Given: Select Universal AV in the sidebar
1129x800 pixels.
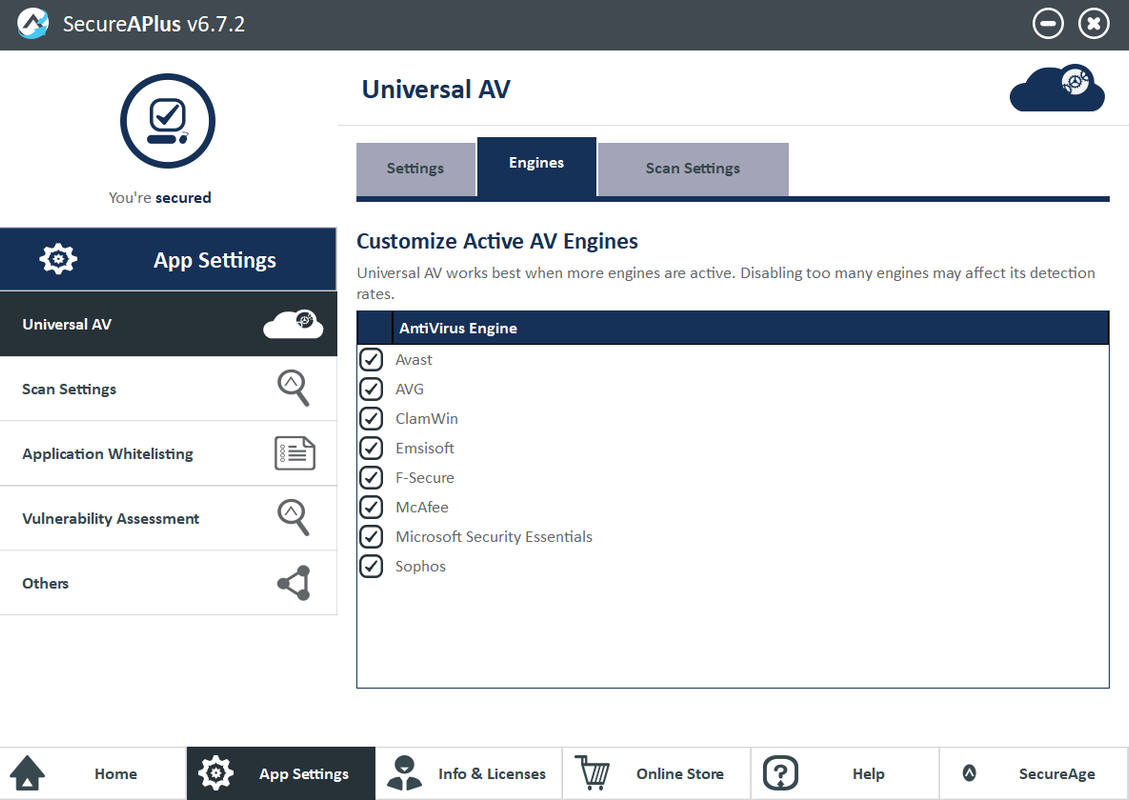Looking at the screenshot, I should tap(168, 324).
